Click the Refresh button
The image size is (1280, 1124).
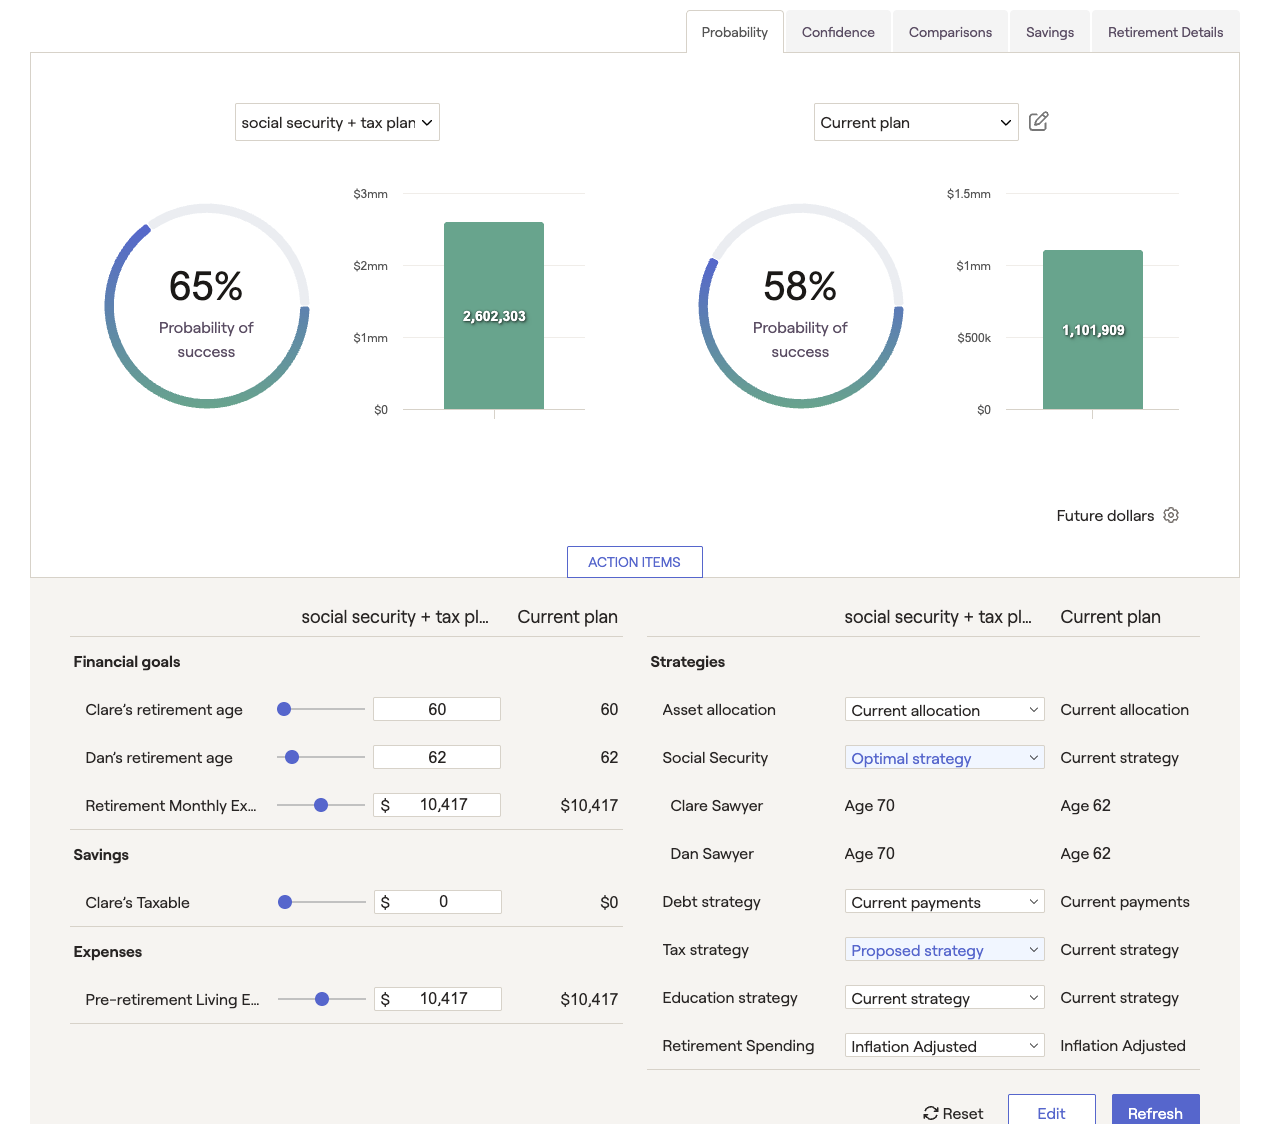[1155, 1110]
